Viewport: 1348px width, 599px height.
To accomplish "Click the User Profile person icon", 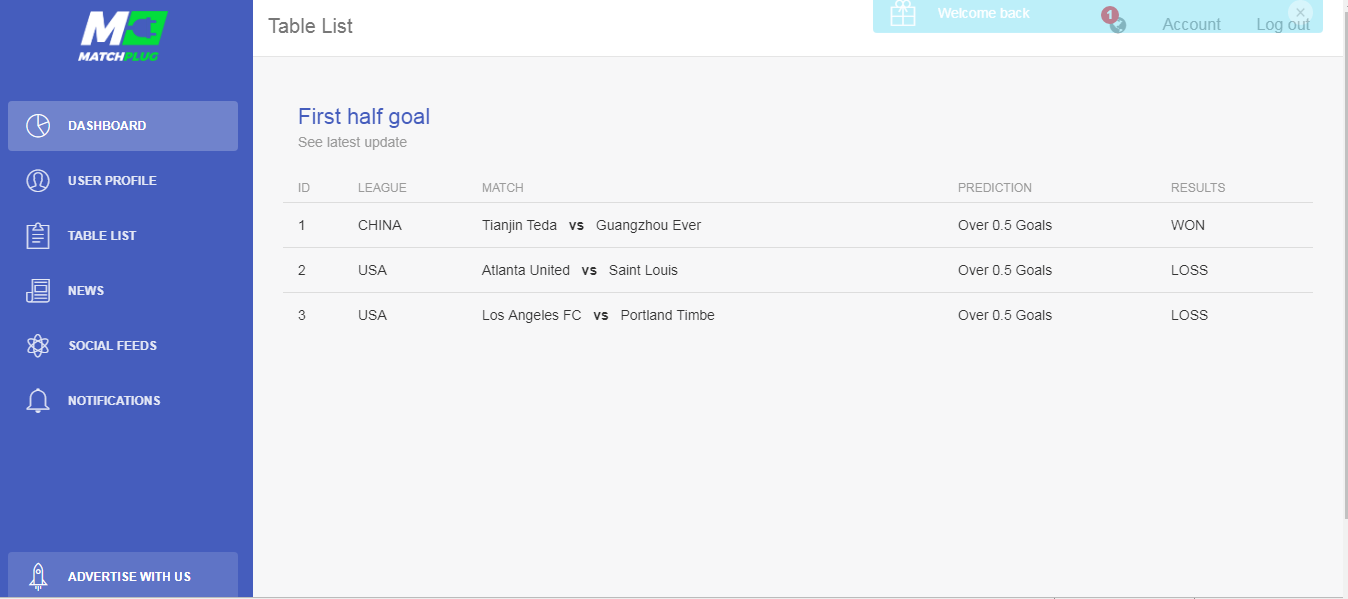I will (38, 181).
